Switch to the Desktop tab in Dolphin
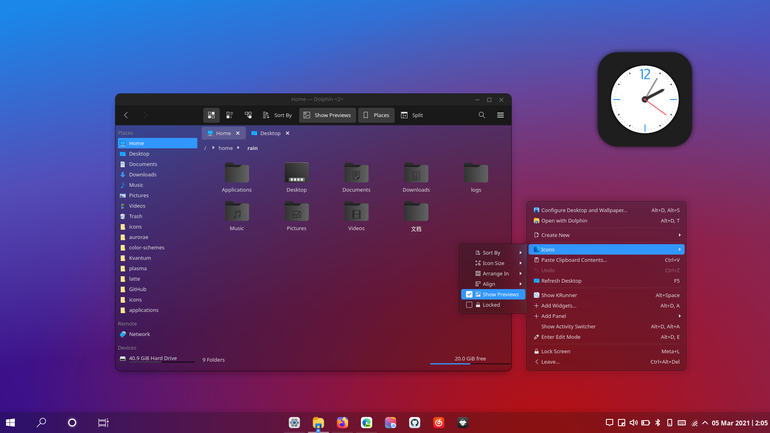 271,133
